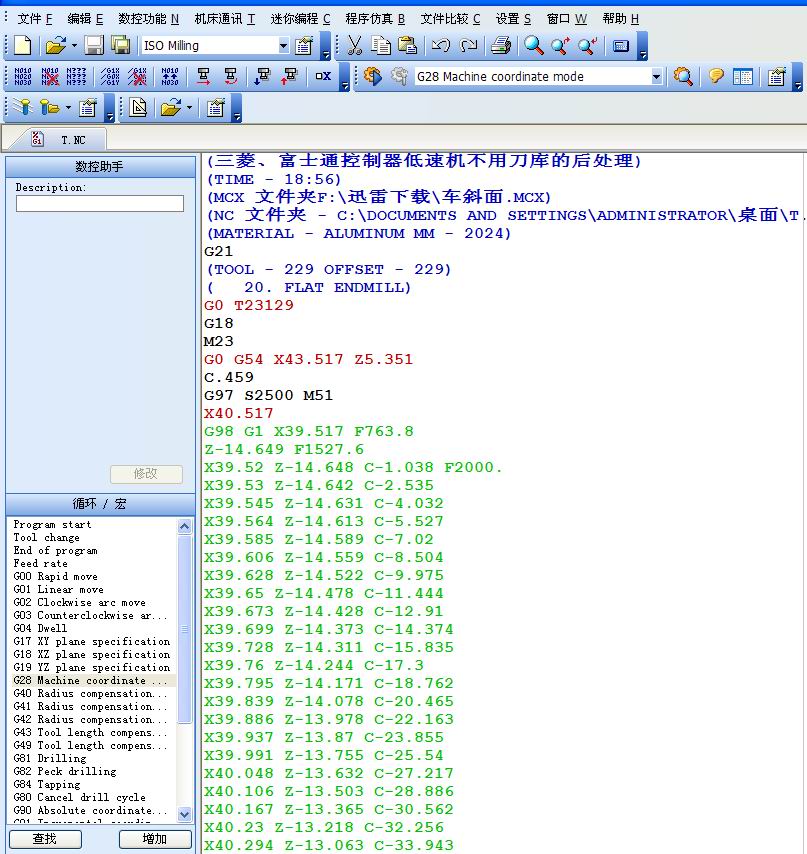This screenshot has width=807, height=854.
Task: Open the 程序仿真 B menu
Action: click(x=375, y=19)
